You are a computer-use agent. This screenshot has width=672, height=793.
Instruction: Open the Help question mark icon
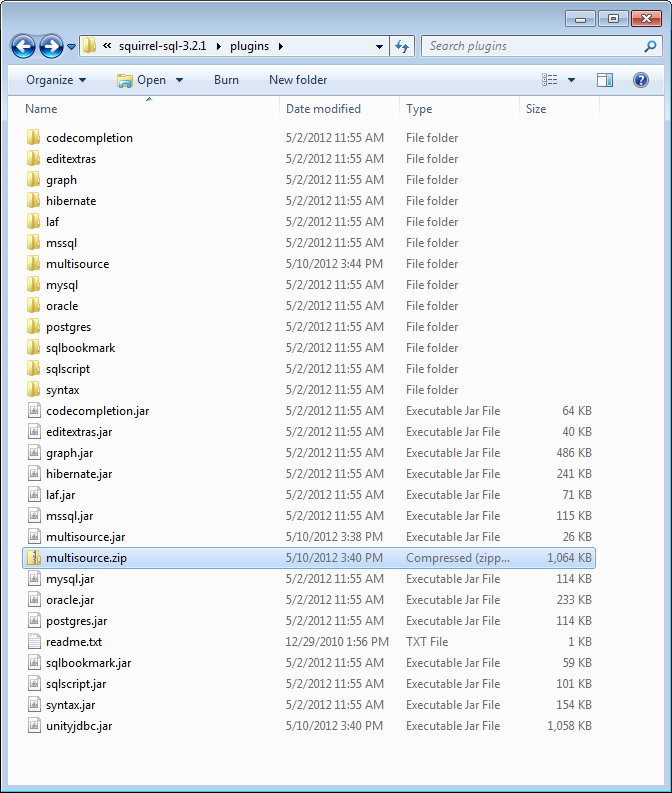point(641,80)
